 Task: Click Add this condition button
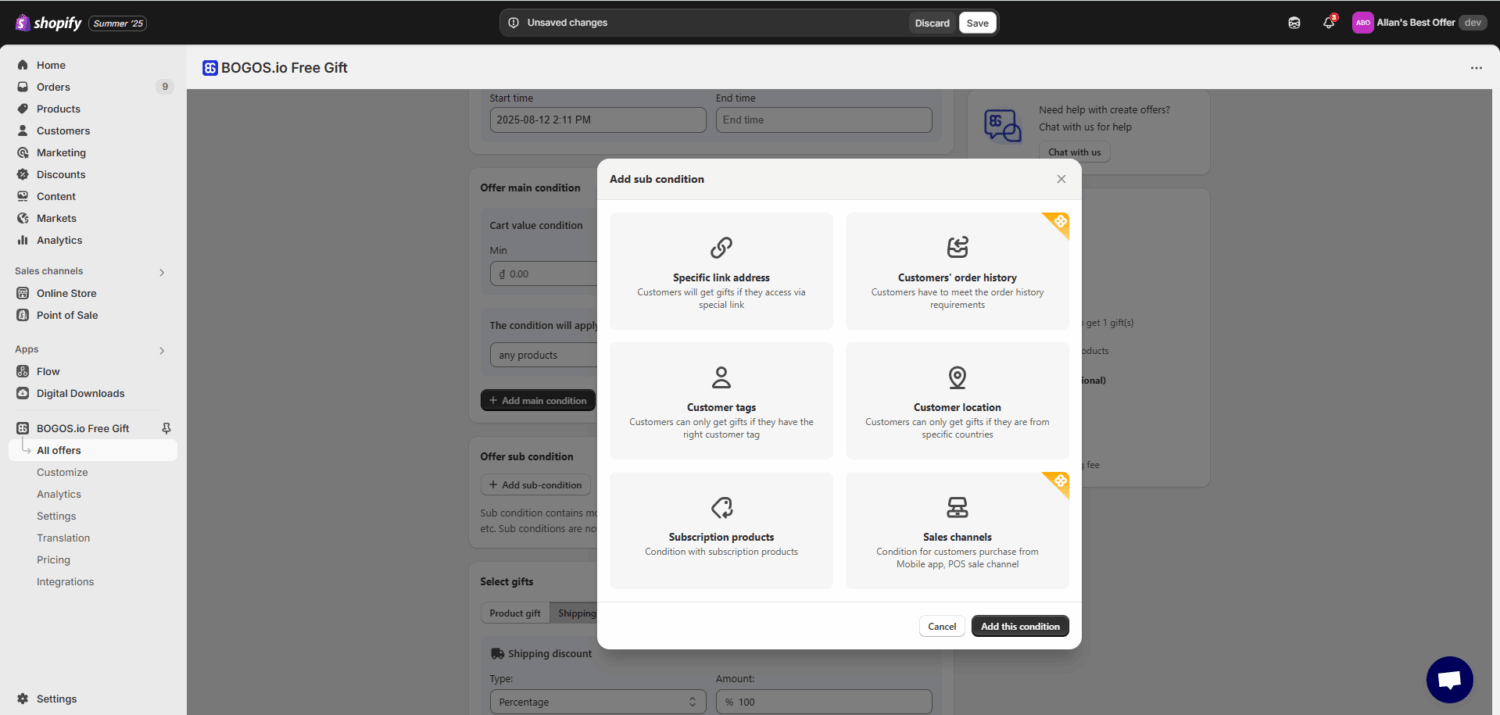[x=1020, y=626]
